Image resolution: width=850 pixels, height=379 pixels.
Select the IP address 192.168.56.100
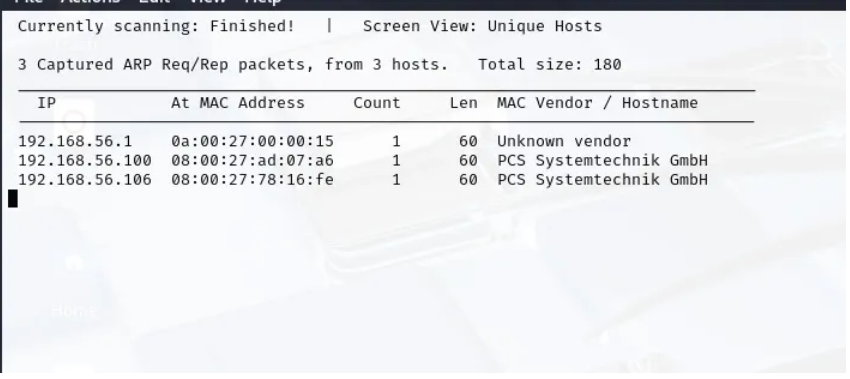tap(85, 160)
